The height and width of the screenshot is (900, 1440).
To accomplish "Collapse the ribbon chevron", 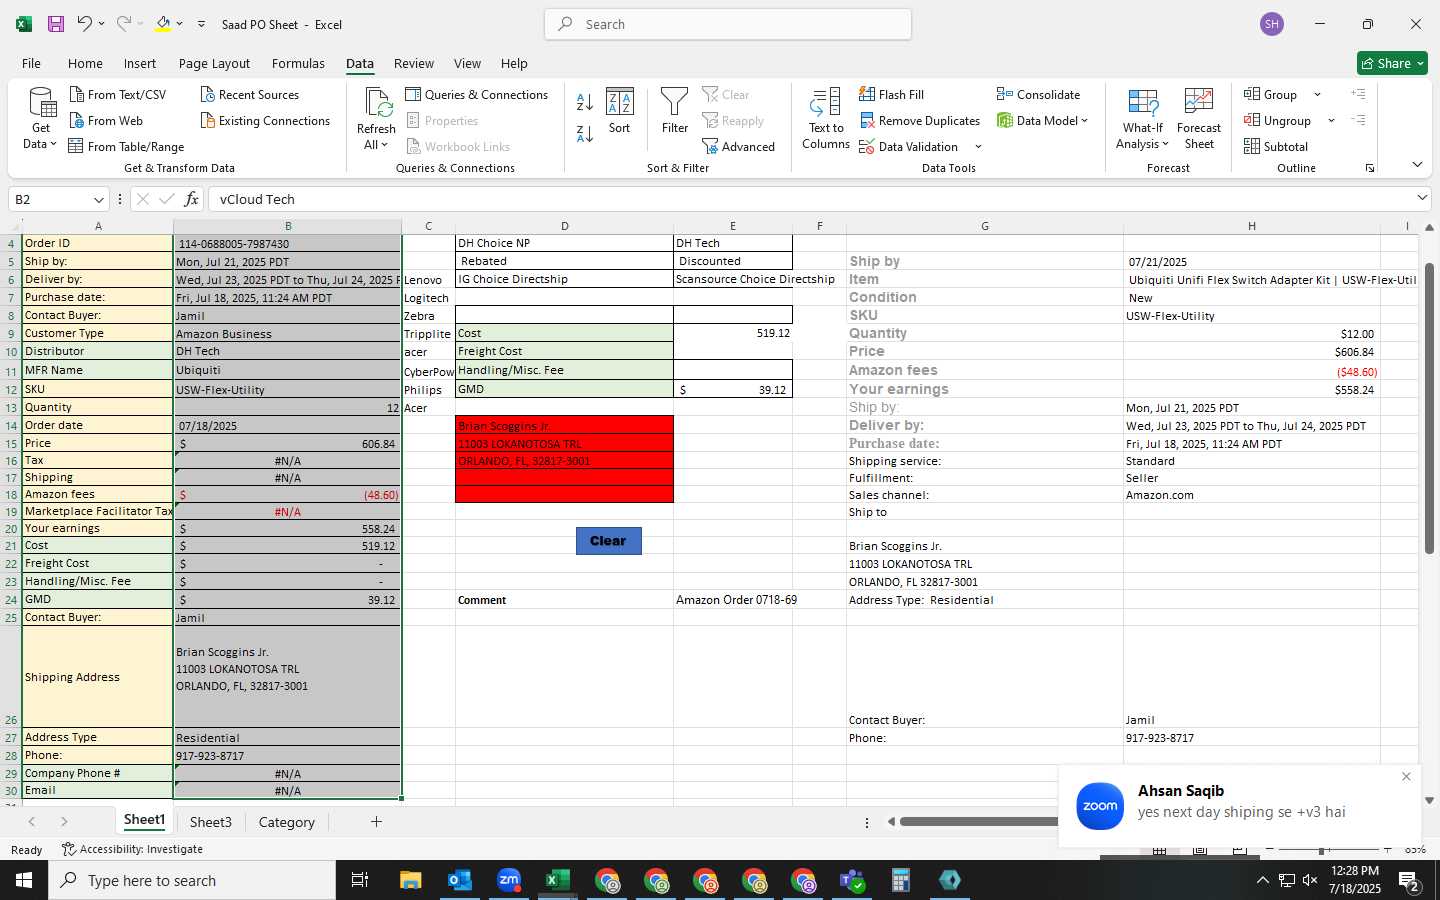I will (x=1417, y=164).
